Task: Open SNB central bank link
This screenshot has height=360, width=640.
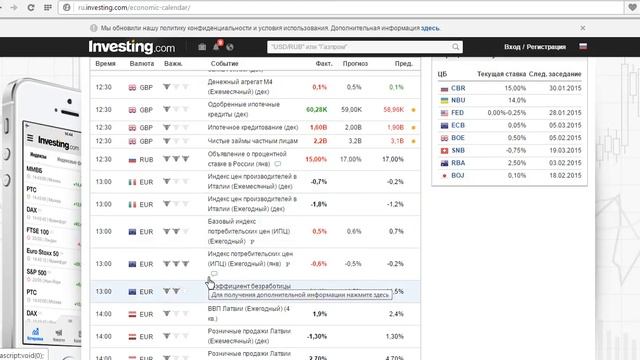Action: click(x=458, y=151)
